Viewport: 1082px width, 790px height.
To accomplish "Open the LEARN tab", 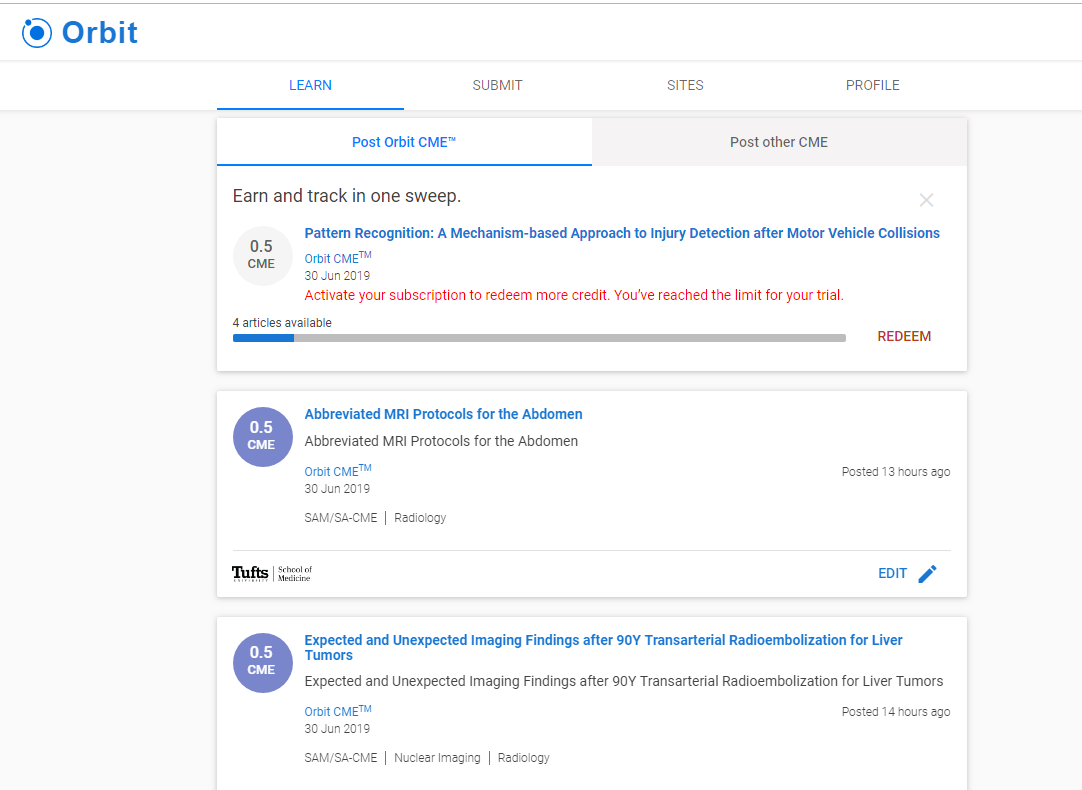I will coord(311,86).
